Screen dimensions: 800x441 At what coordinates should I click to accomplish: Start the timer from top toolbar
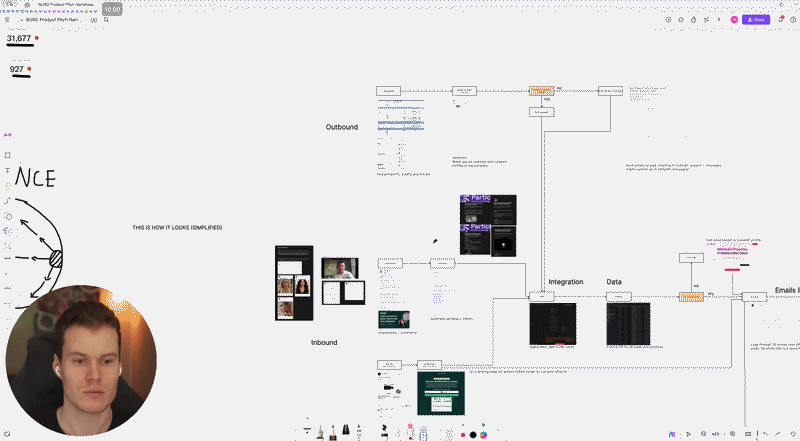[x=693, y=19]
